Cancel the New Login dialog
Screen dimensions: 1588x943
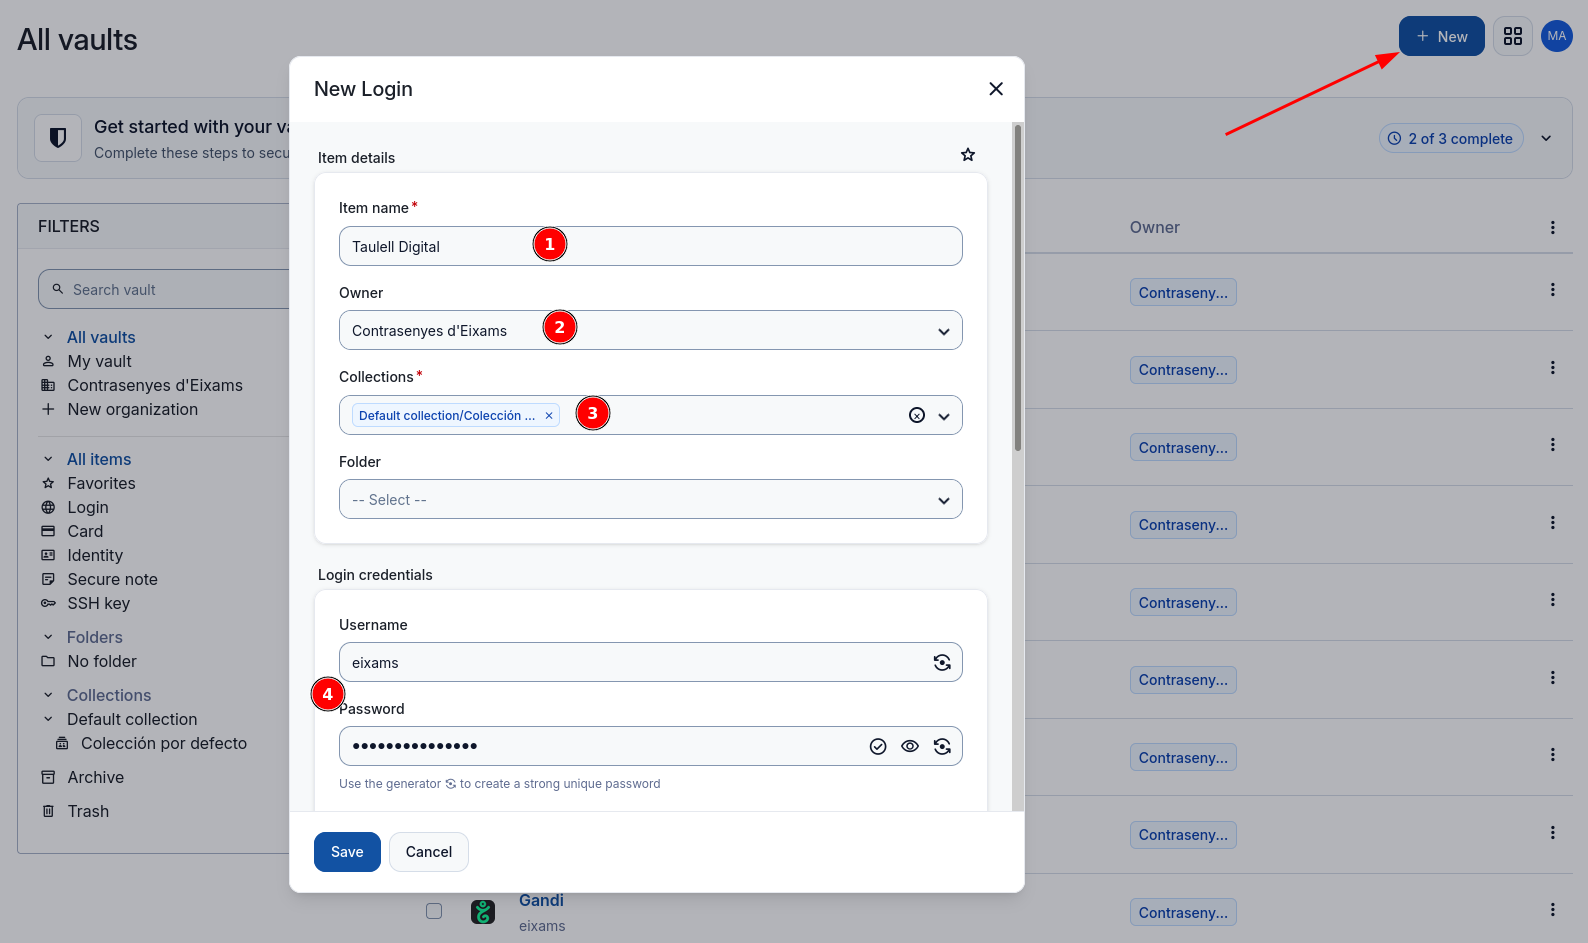point(429,852)
